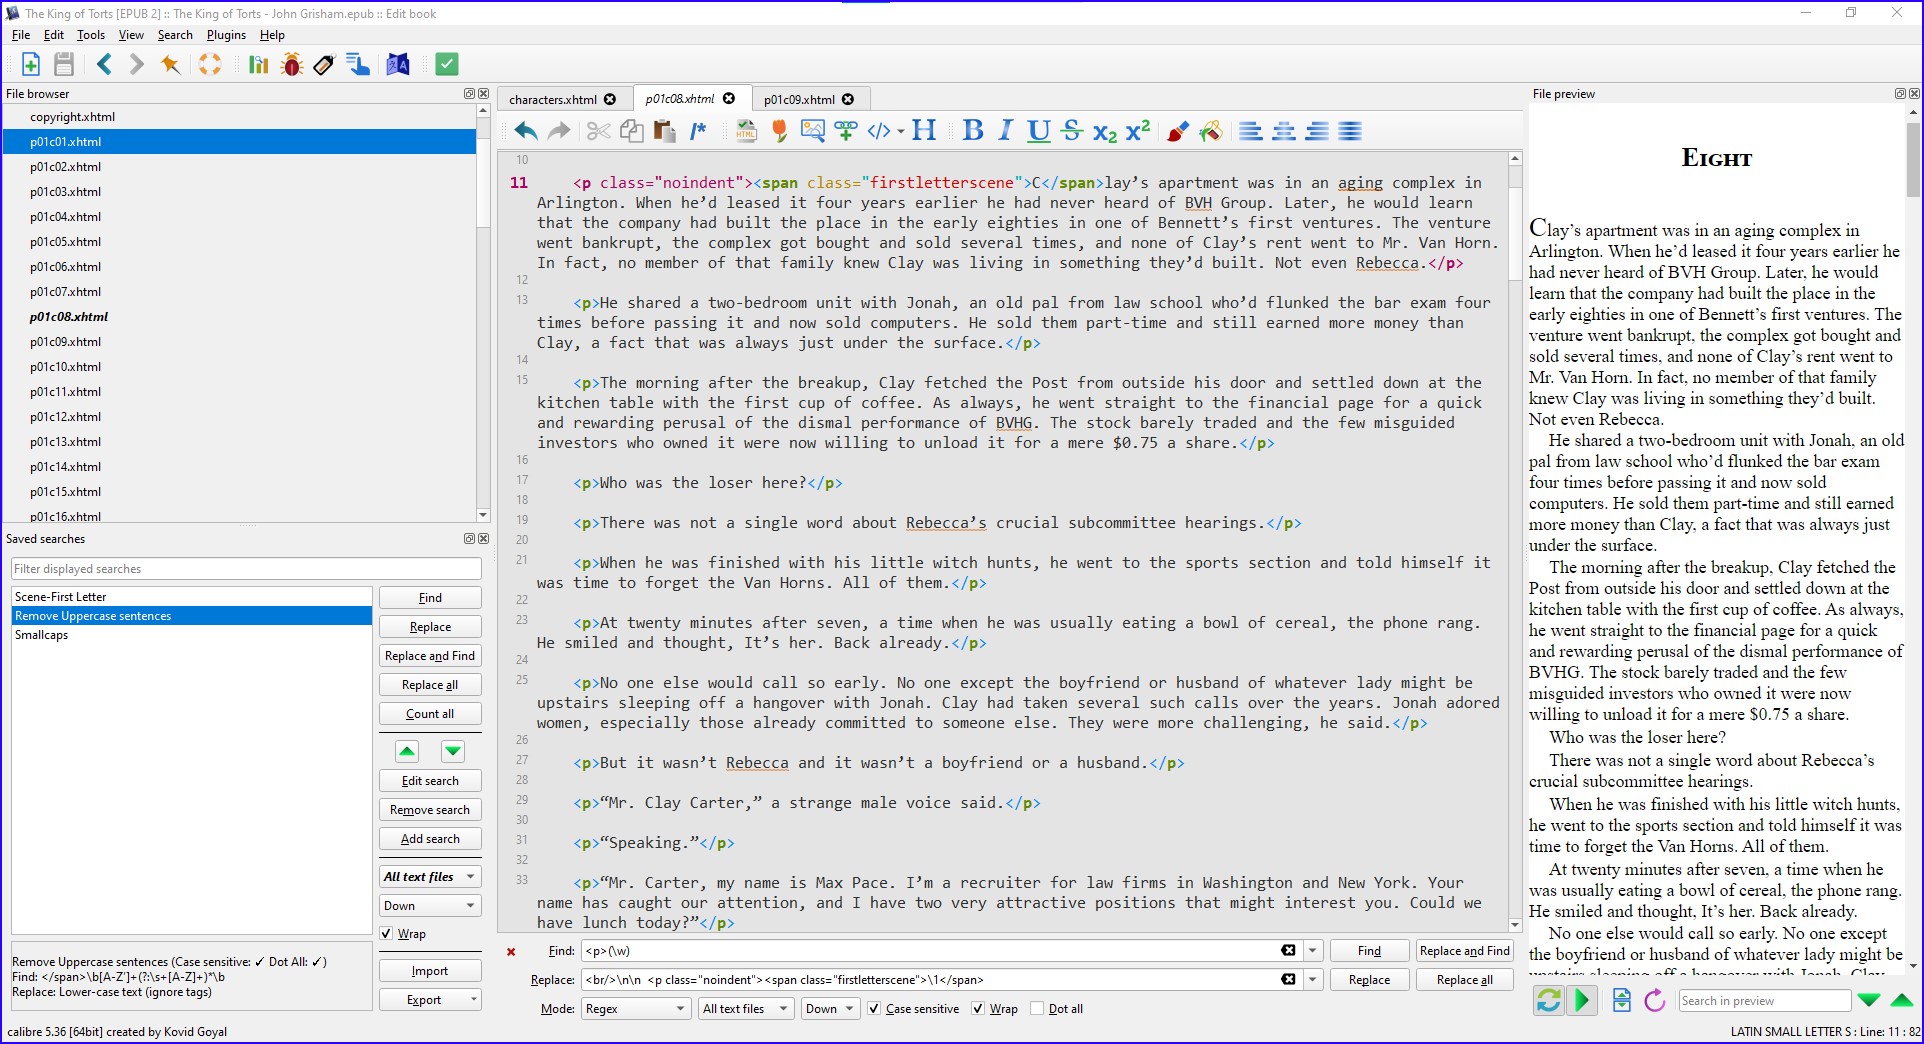
Task: Pick background color with paint bucket icon
Action: (1211, 131)
